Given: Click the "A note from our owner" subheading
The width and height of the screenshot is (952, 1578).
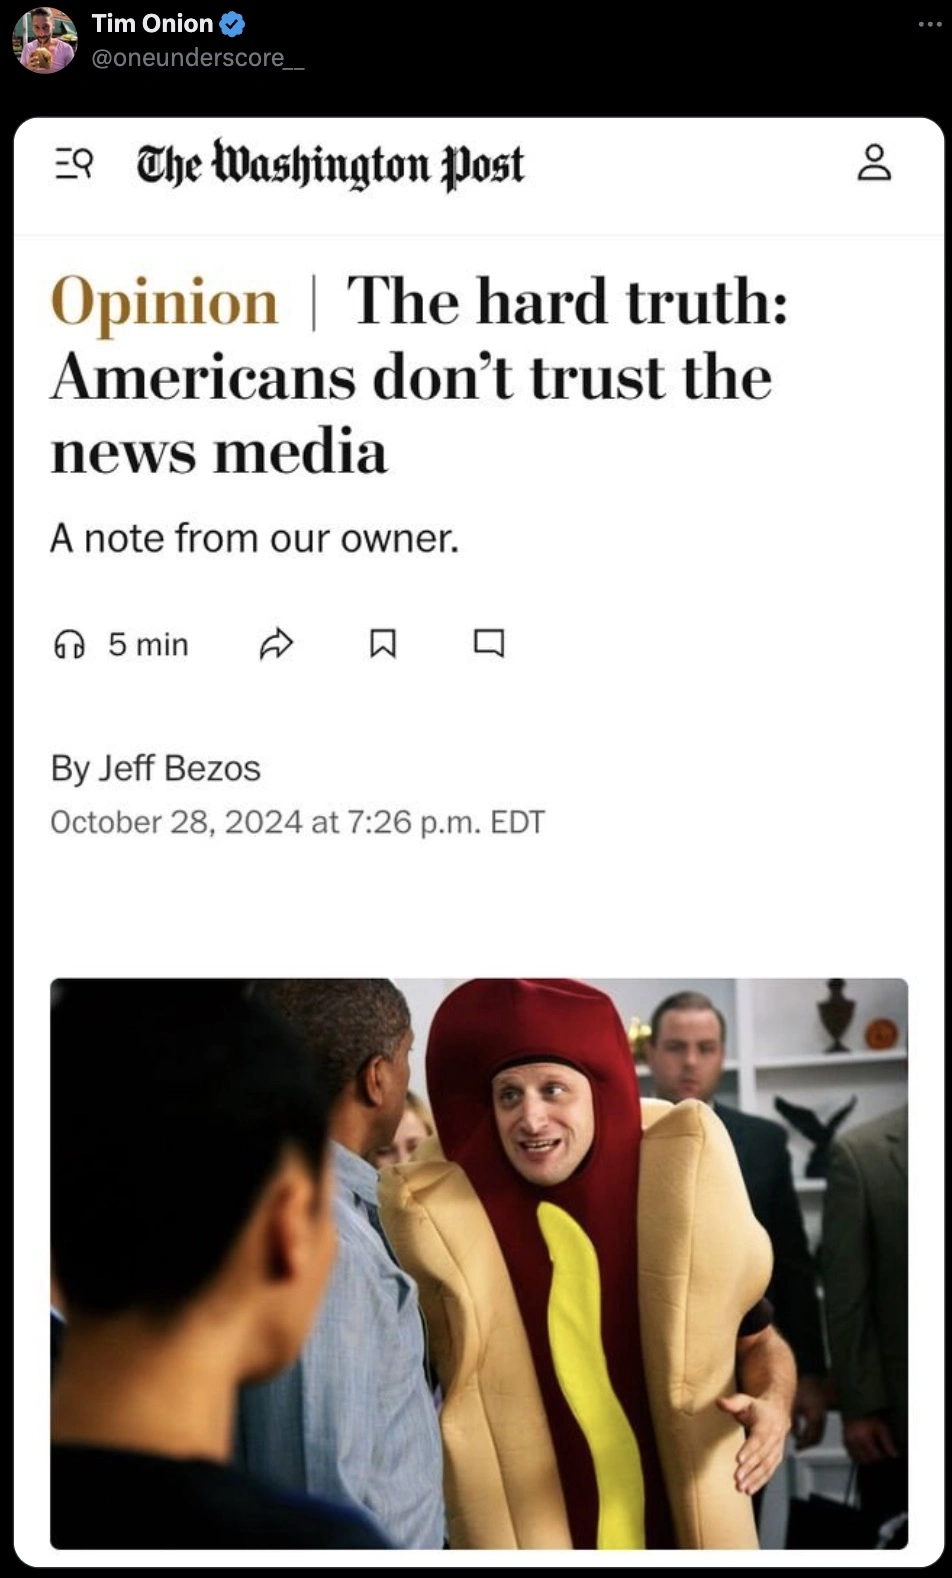Looking at the screenshot, I should pyautogui.click(x=254, y=538).
